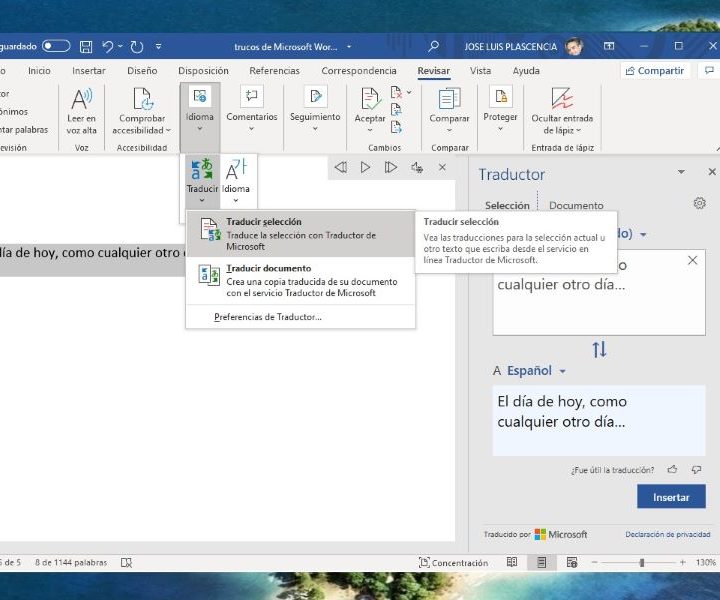This screenshot has width=720, height=600.
Task: Click the source text box in Traductor
Action: click(x=599, y=292)
